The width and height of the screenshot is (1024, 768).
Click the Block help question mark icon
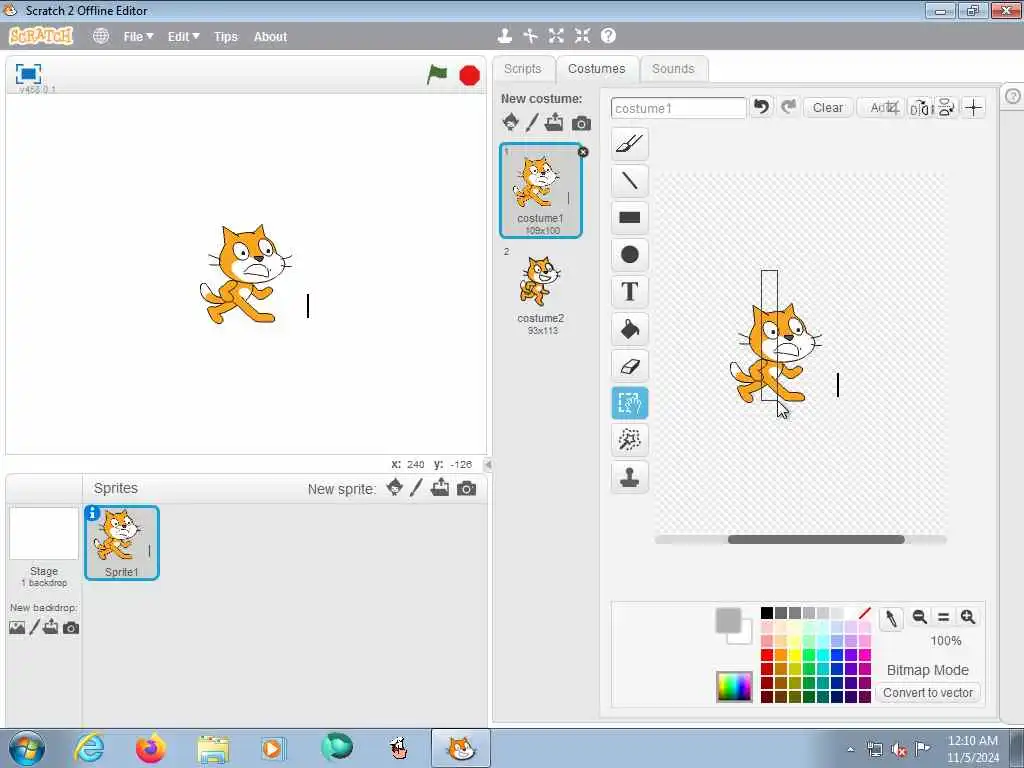(x=609, y=36)
